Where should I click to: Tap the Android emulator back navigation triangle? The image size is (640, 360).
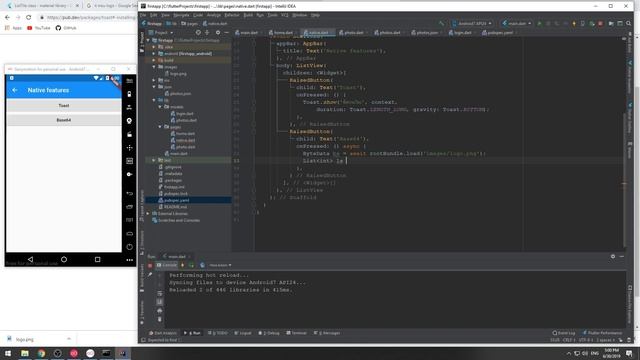(30, 259)
